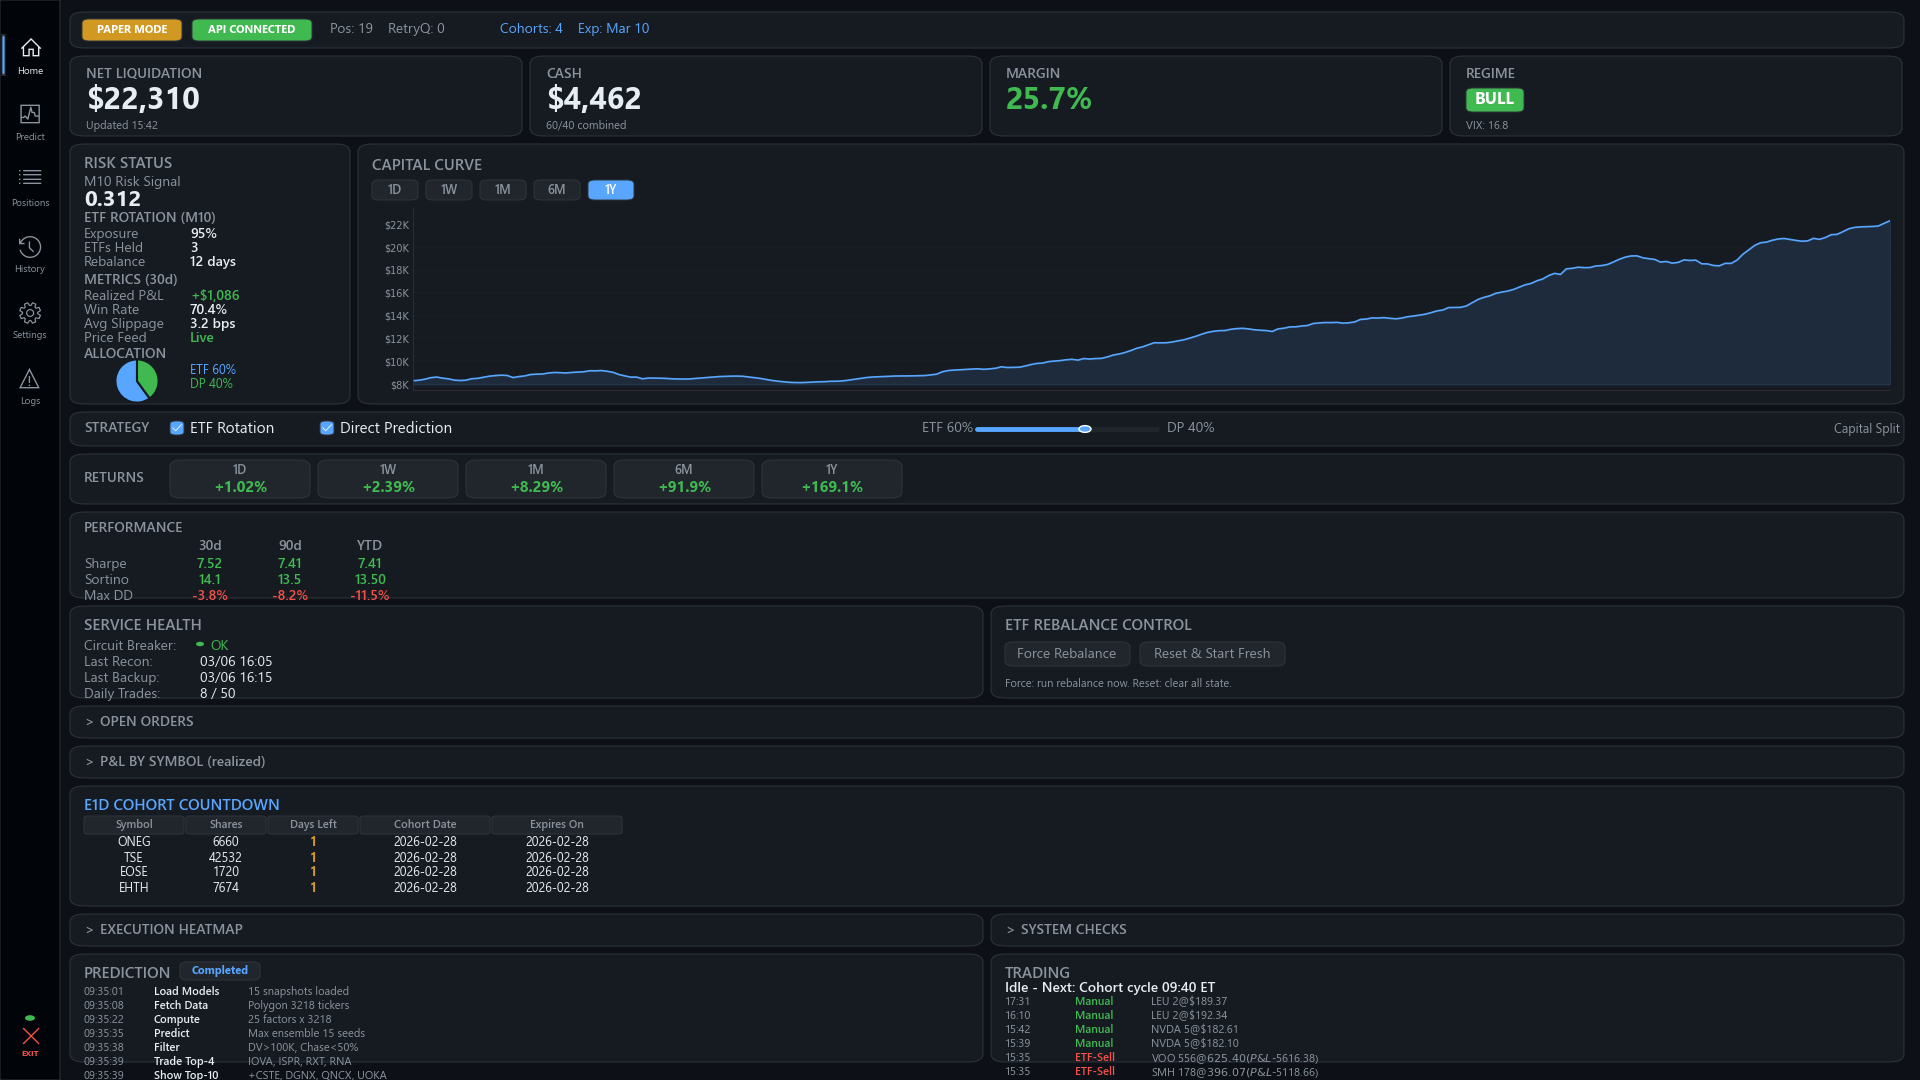1920x1080 pixels.
Task: Open the Positions view
Action: 29,186
